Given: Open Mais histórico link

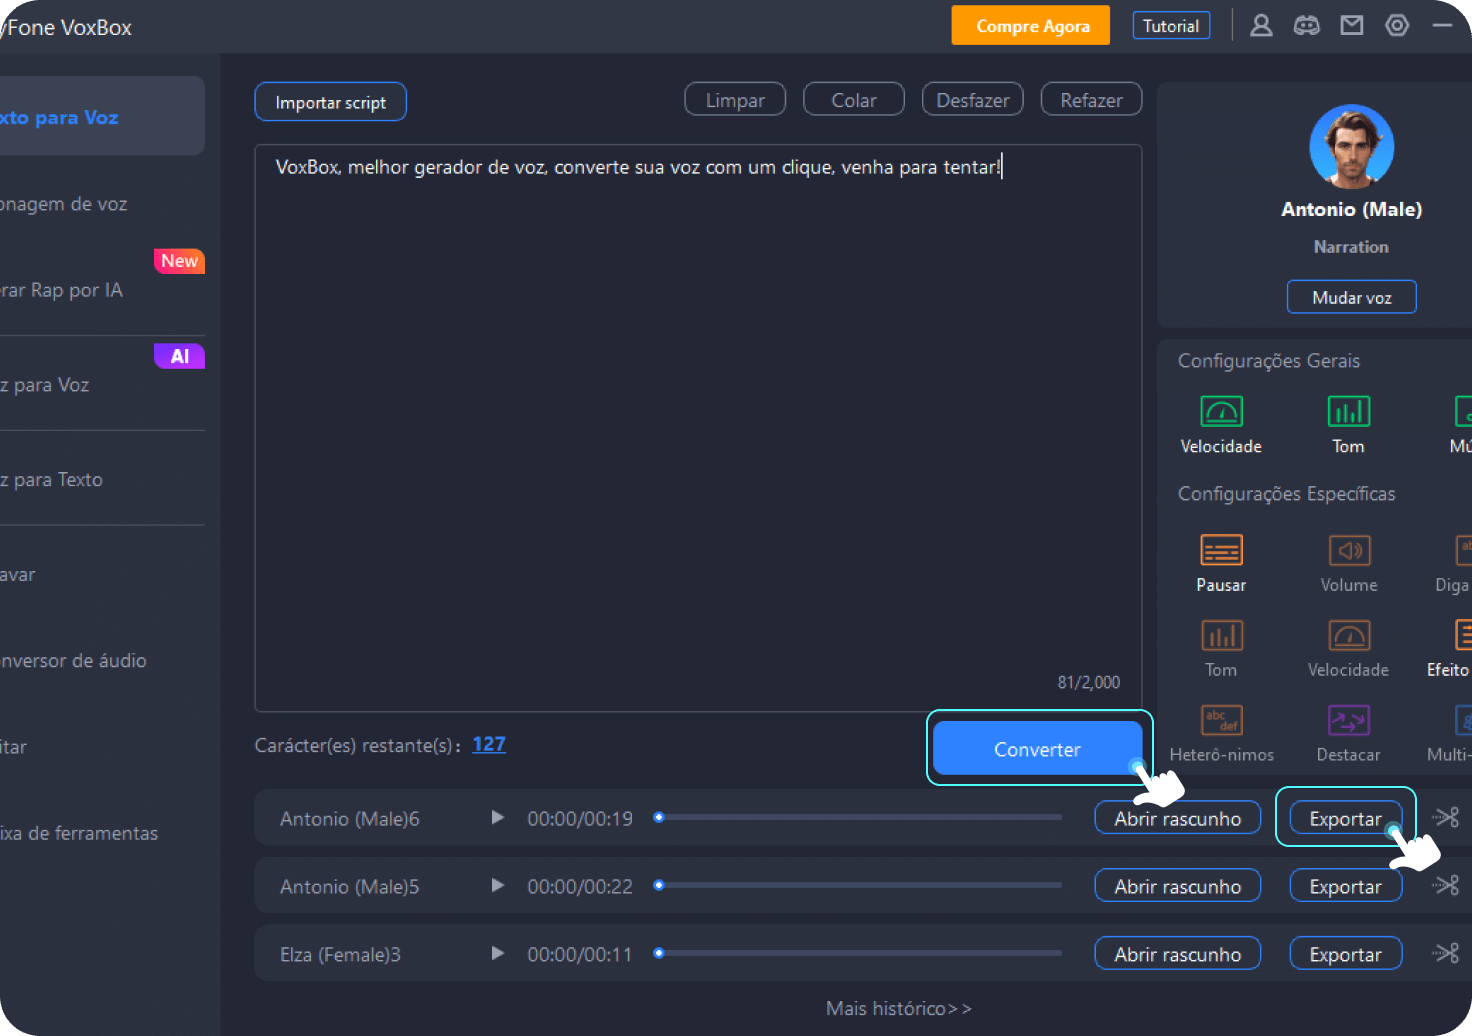Looking at the screenshot, I should tap(898, 1008).
